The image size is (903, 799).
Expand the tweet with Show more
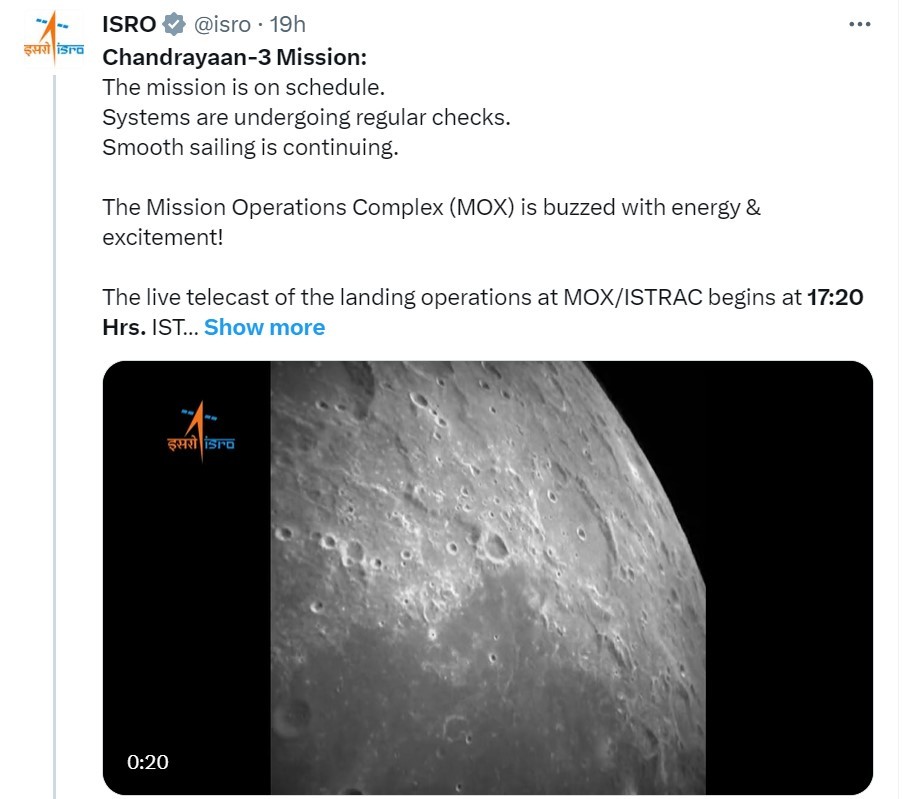point(264,327)
